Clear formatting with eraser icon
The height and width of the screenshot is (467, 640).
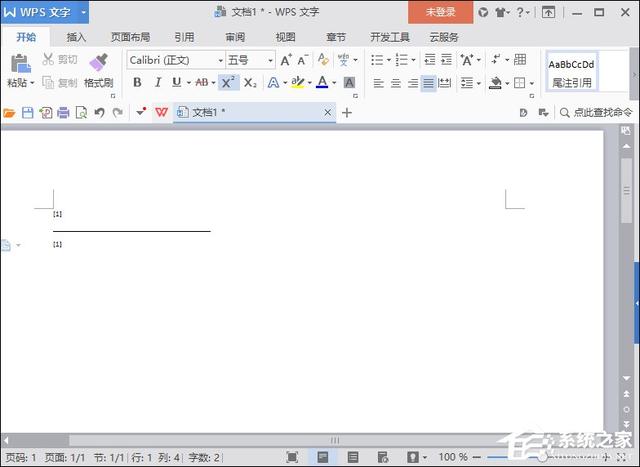tap(323, 60)
